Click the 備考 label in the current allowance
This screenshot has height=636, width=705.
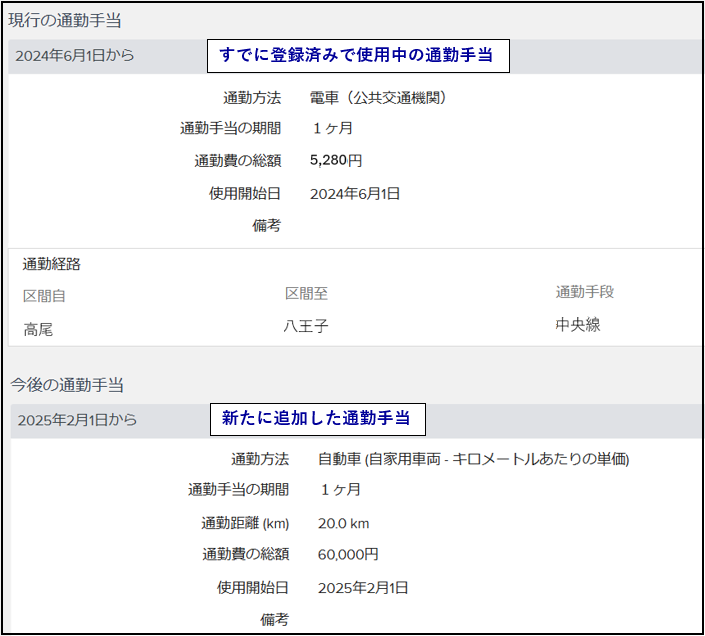(x=267, y=225)
